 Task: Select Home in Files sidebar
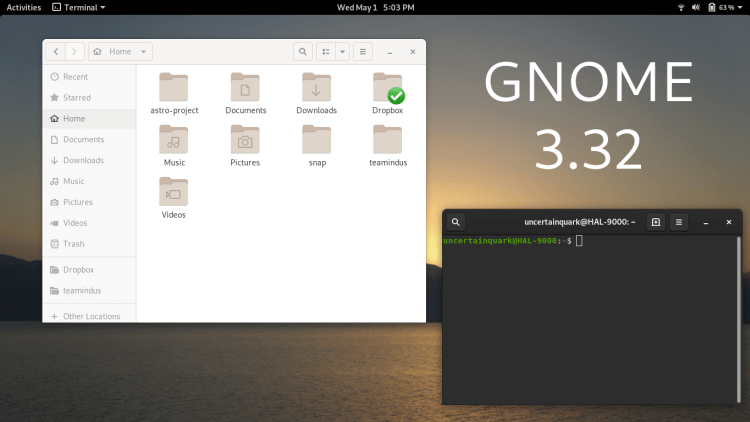click(89, 119)
